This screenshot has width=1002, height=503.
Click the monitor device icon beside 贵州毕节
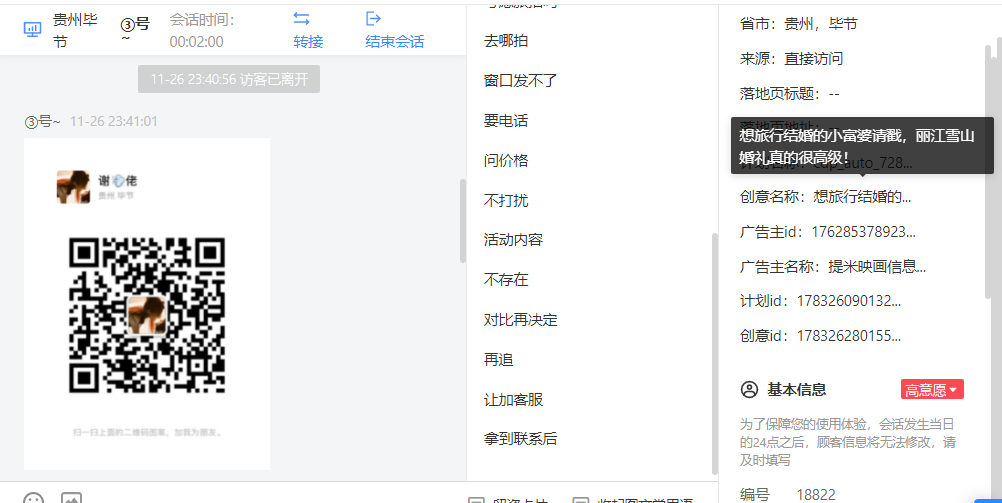[x=32, y=29]
